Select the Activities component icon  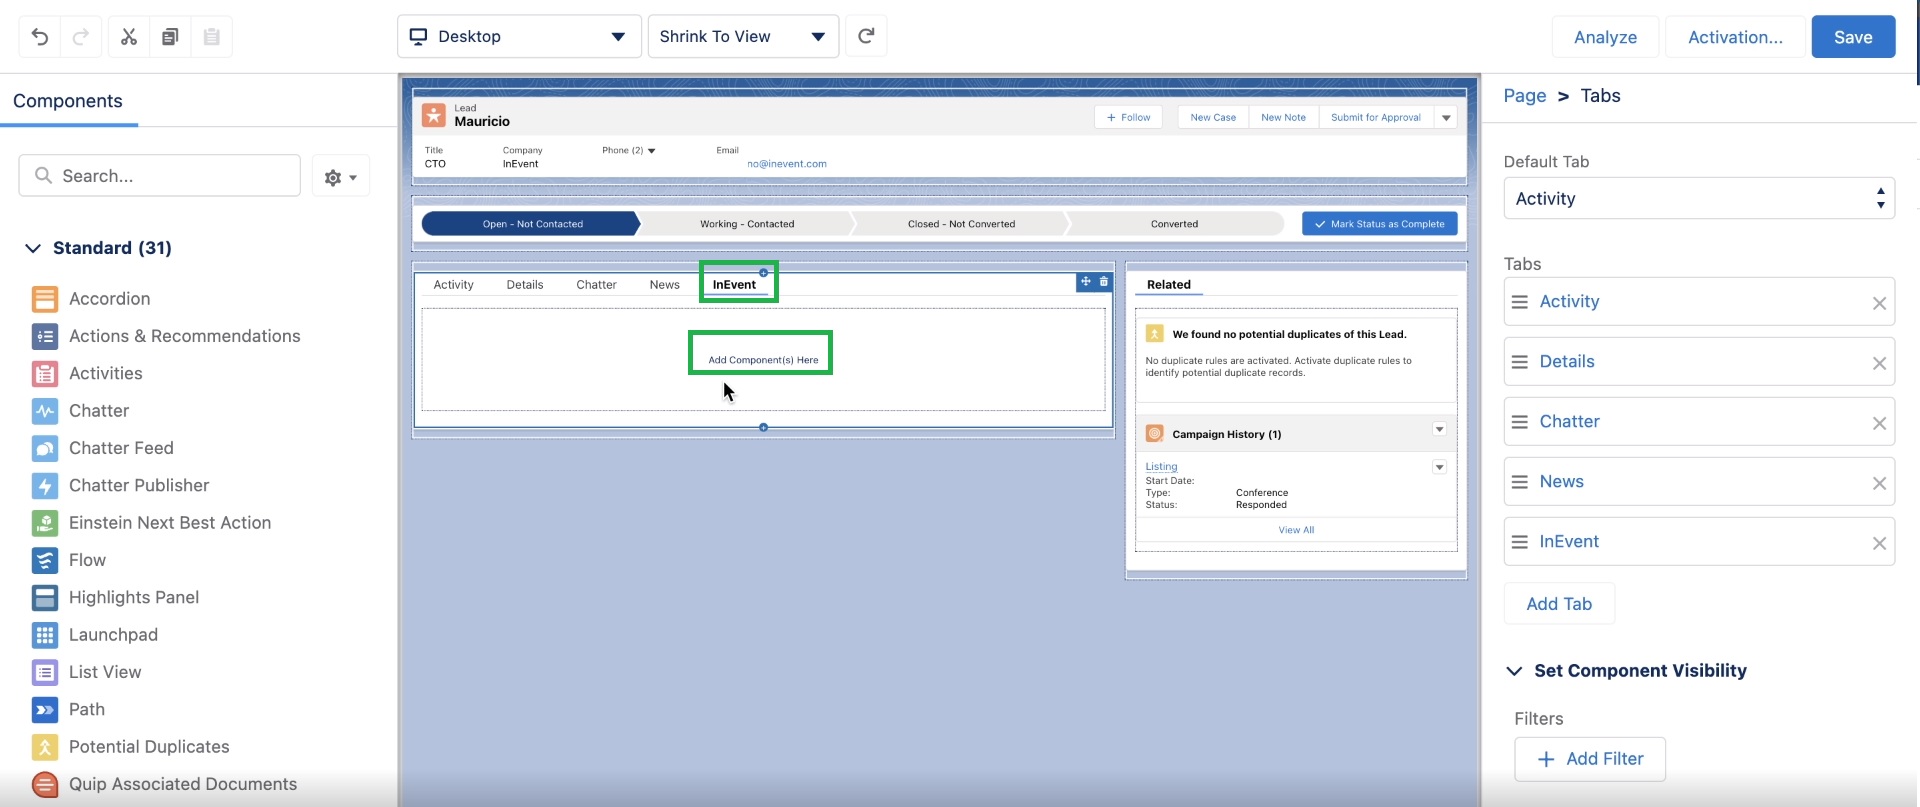click(45, 374)
